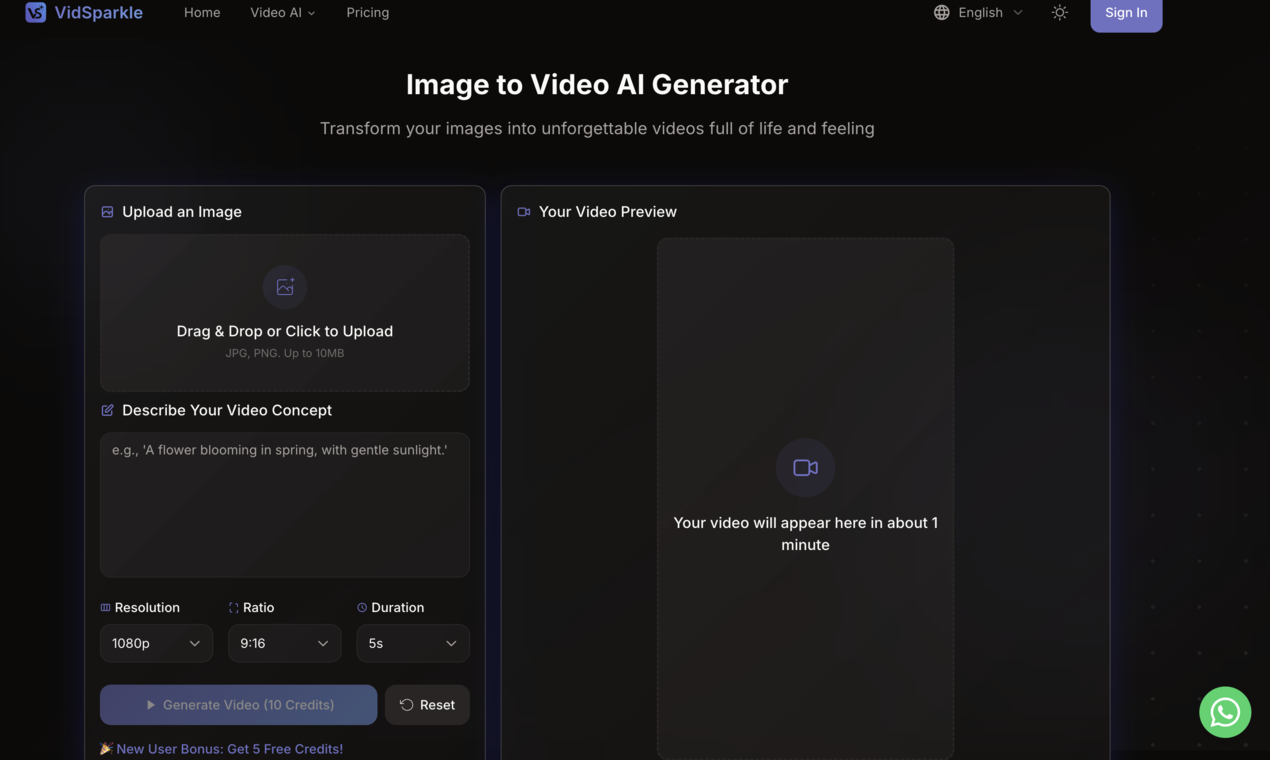1270x760 pixels.
Task: Click 'Your video will appear here' message
Action: pyautogui.click(x=806, y=534)
